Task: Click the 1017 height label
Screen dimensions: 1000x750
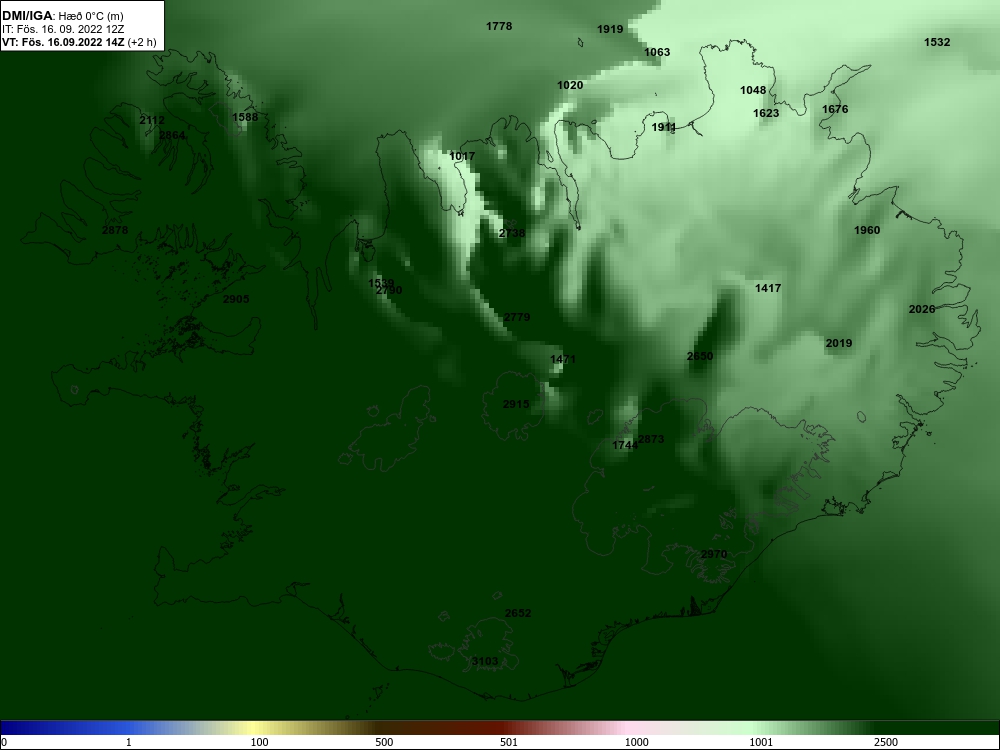Action: click(x=462, y=156)
